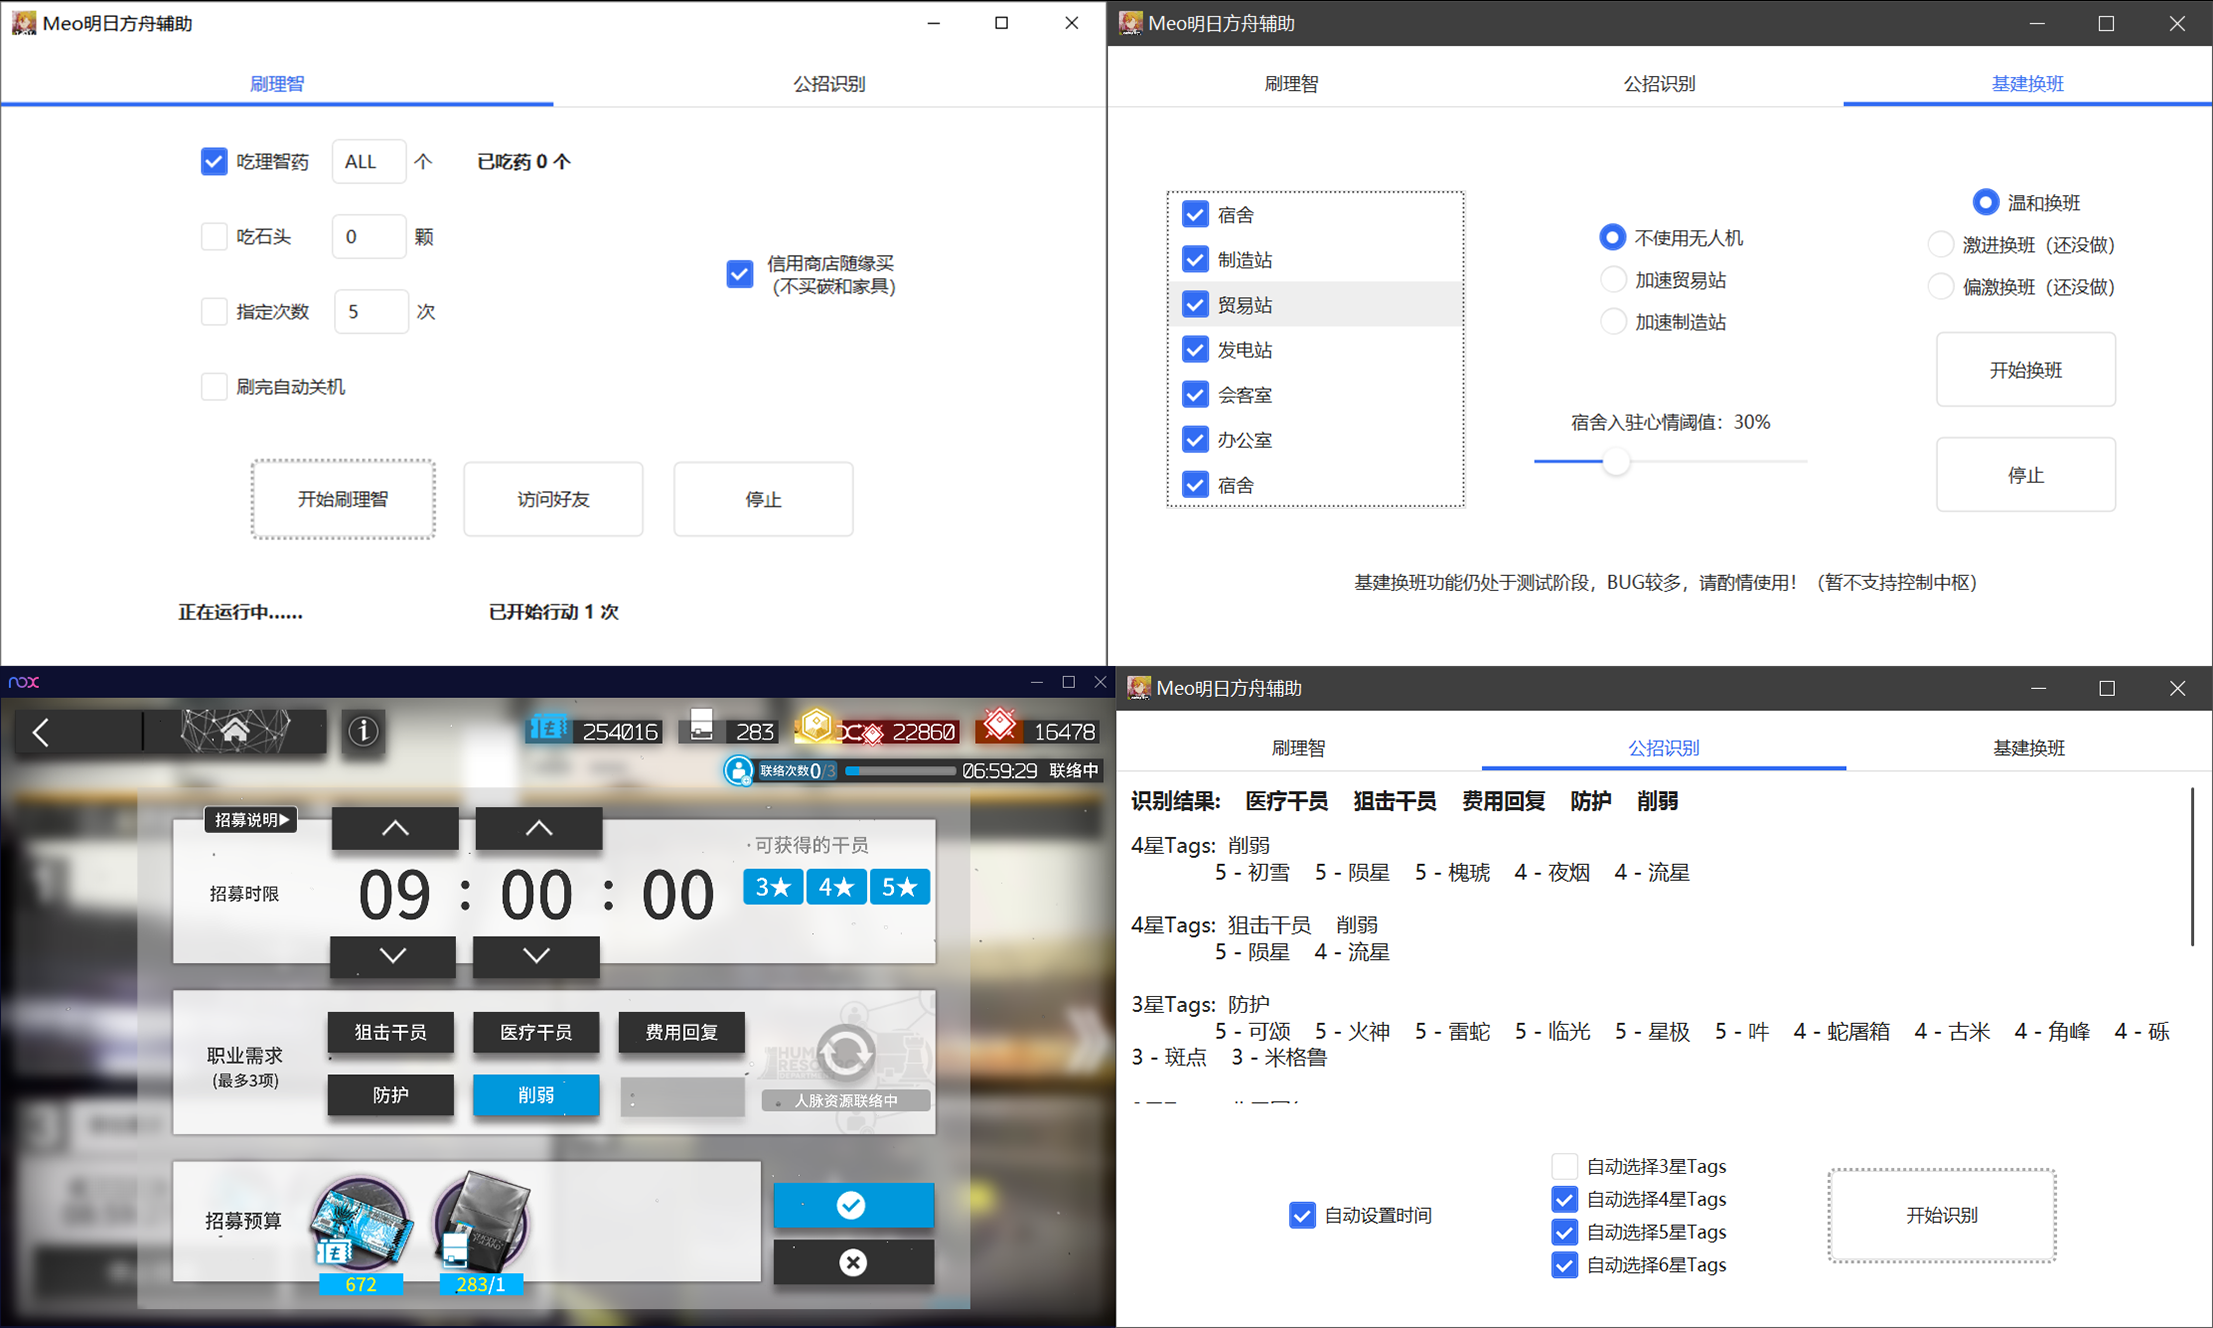
Task: Click the LMD currency icon
Action: tap(547, 730)
